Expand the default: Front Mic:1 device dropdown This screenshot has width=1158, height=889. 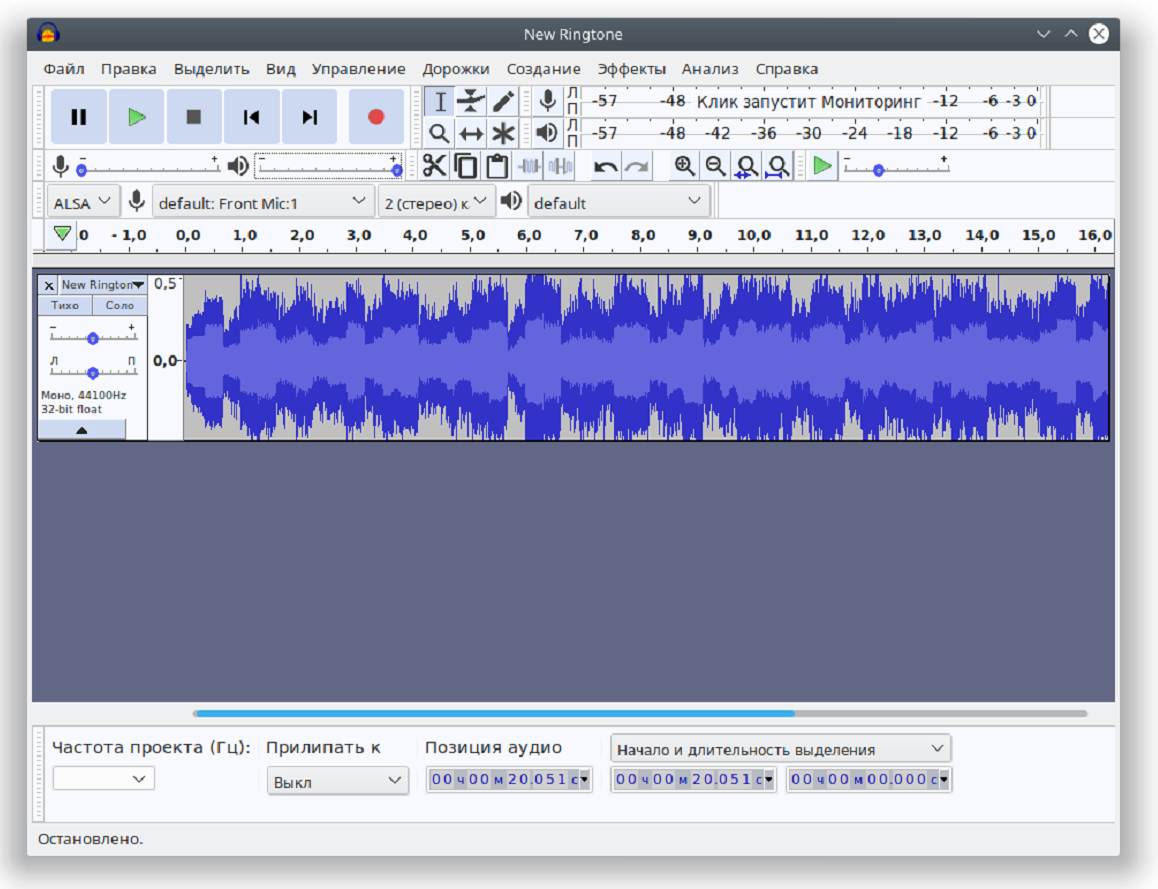pos(263,202)
